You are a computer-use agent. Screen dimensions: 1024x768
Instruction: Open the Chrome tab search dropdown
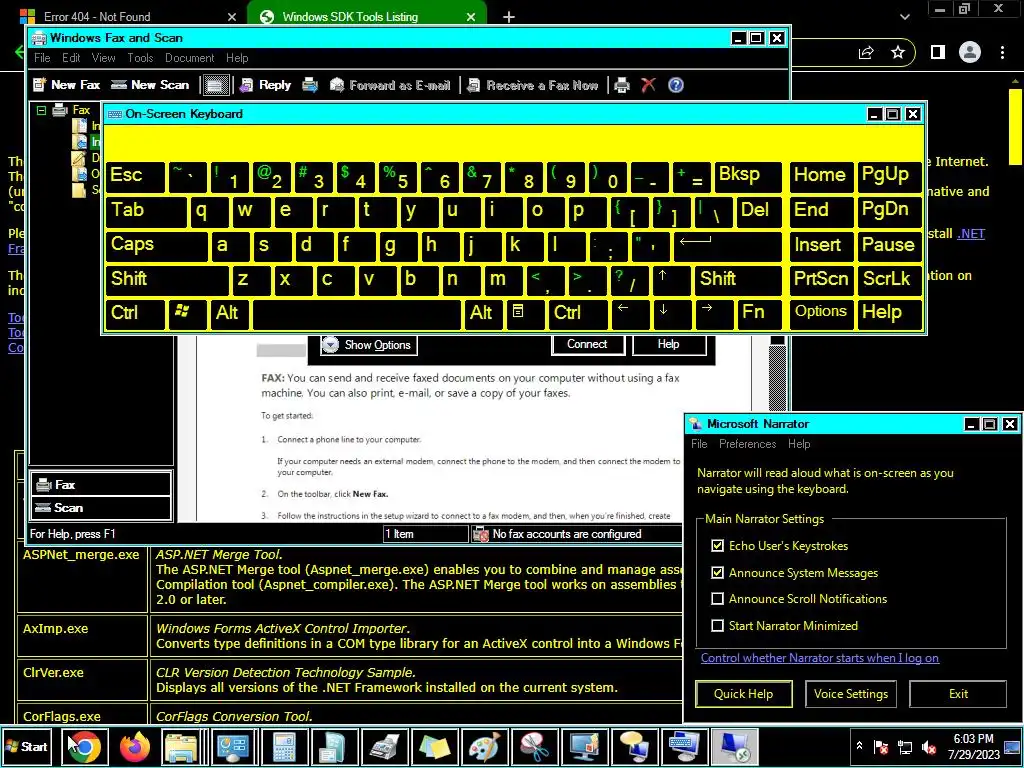[904, 17]
